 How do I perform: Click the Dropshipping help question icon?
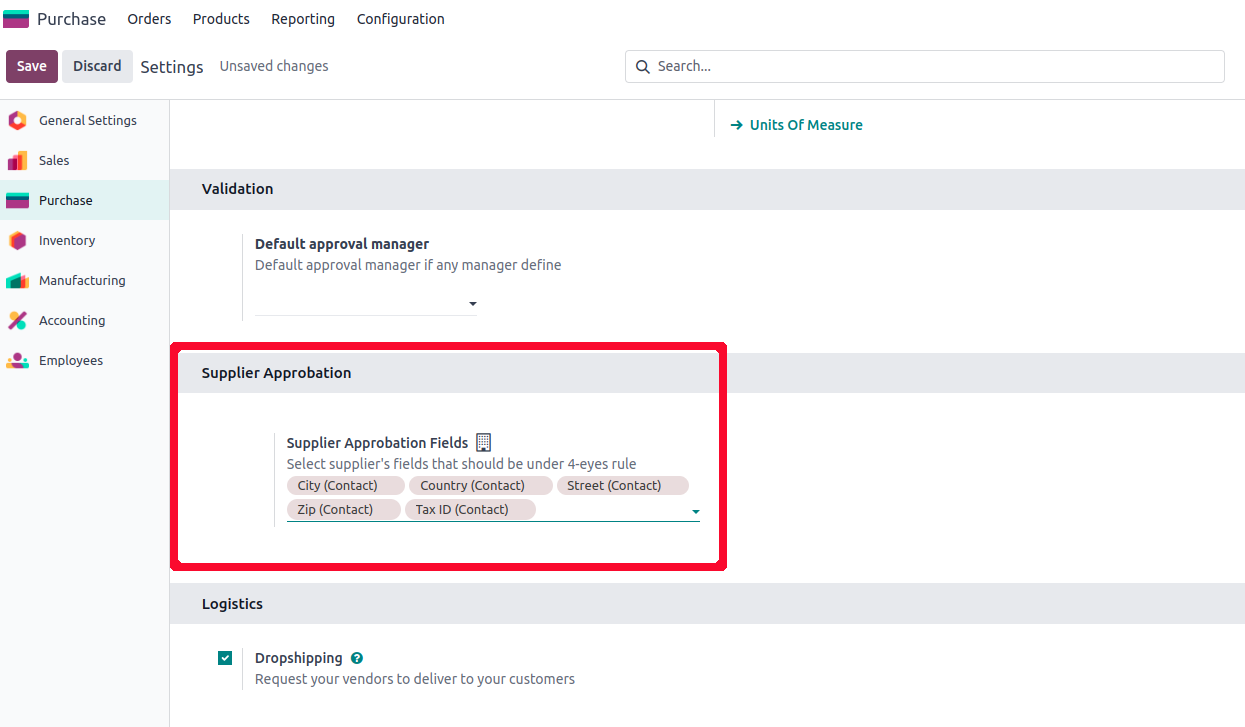tap(357, 658)
